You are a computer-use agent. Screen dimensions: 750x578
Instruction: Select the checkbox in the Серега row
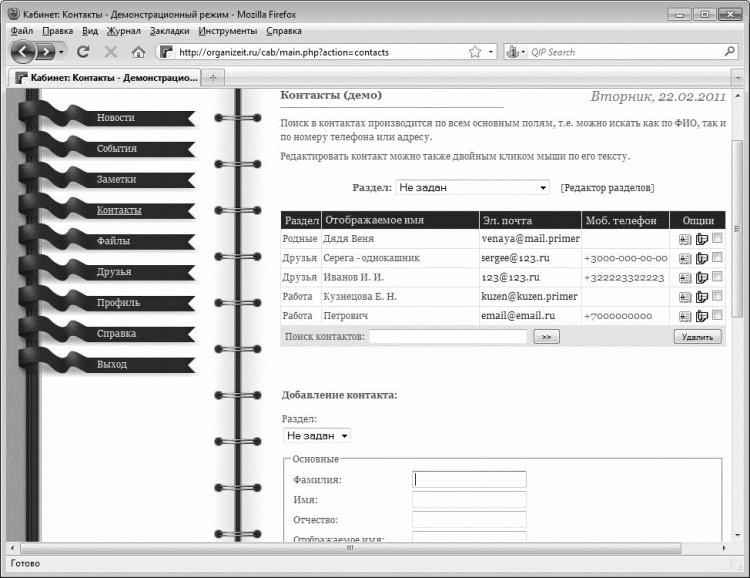point(717,257)
